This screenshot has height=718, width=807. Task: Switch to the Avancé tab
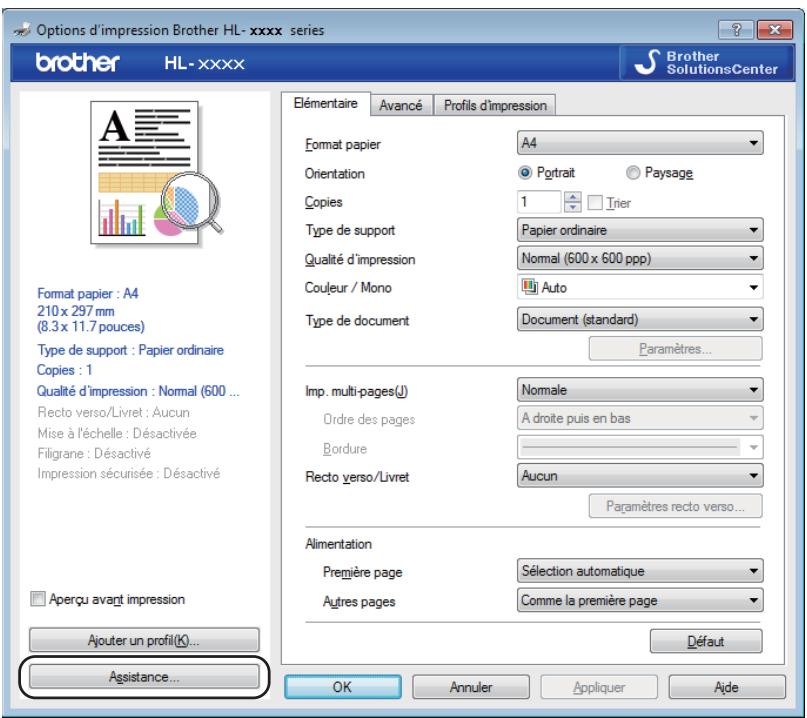[401, 106]
